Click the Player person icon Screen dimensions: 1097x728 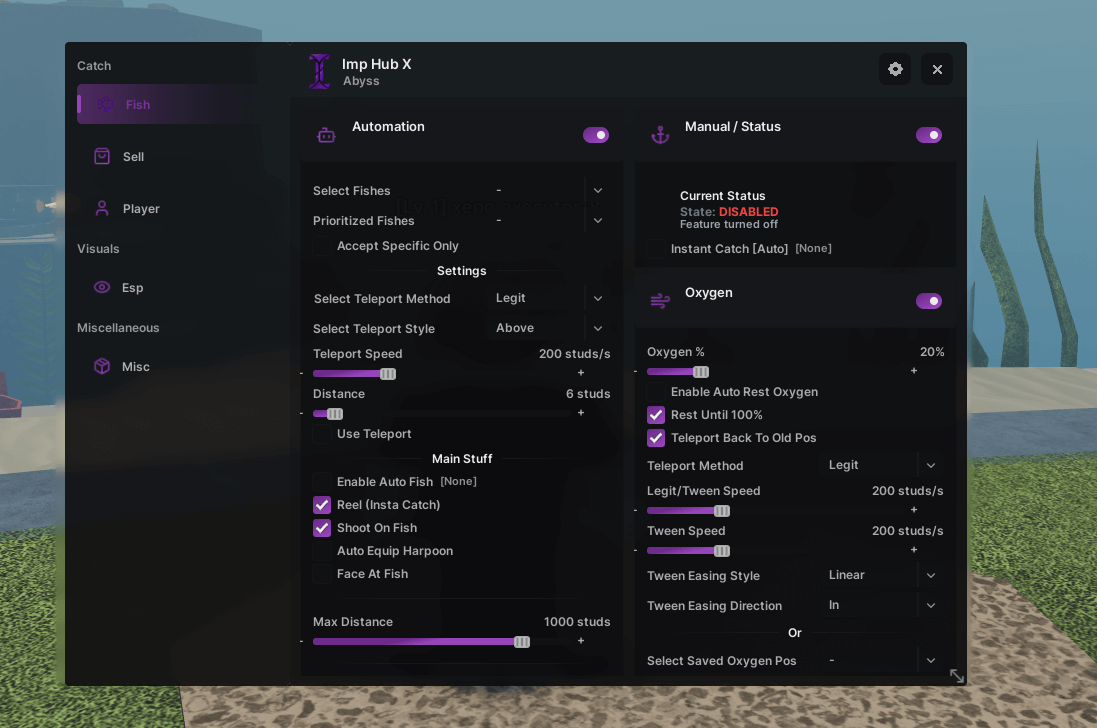click(102, 209)
